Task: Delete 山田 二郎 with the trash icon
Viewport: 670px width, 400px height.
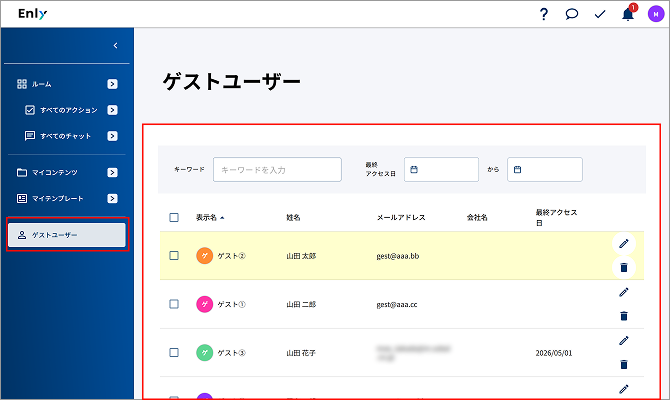Action: coord(624,316)
